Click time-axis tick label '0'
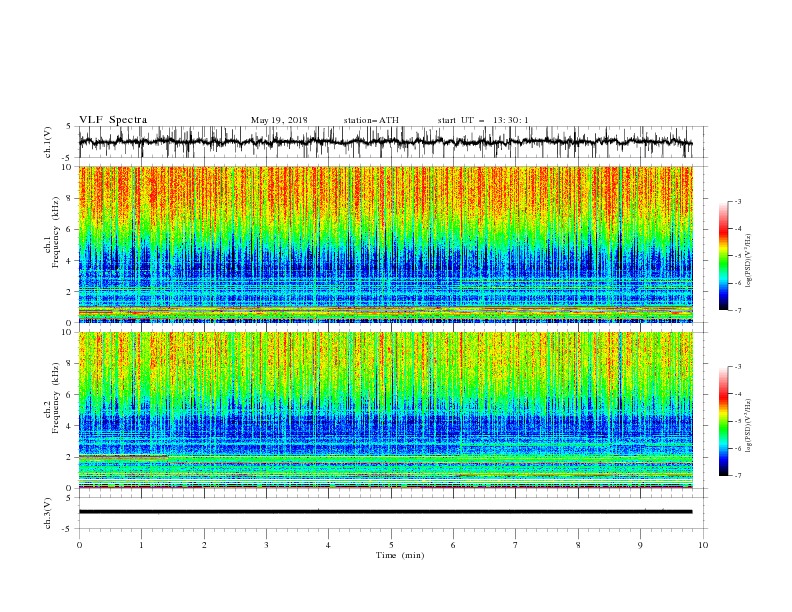The height and width of the screenshot is (612, 792). click(x=79, y=545)
